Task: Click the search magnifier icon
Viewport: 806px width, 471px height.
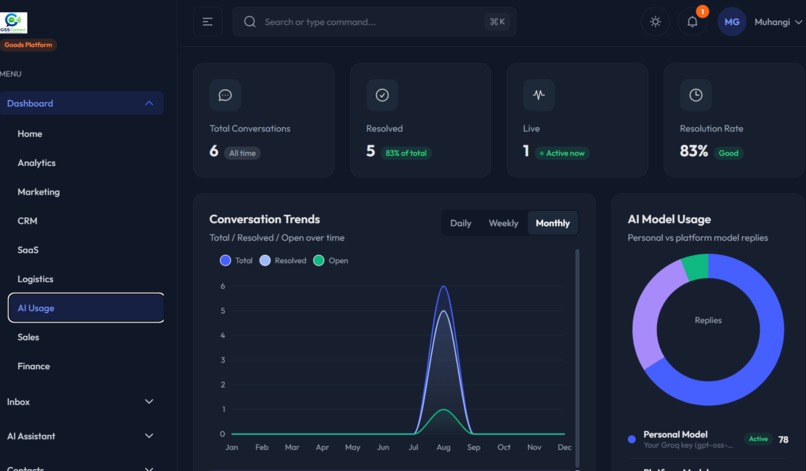Action: [250, 22]
